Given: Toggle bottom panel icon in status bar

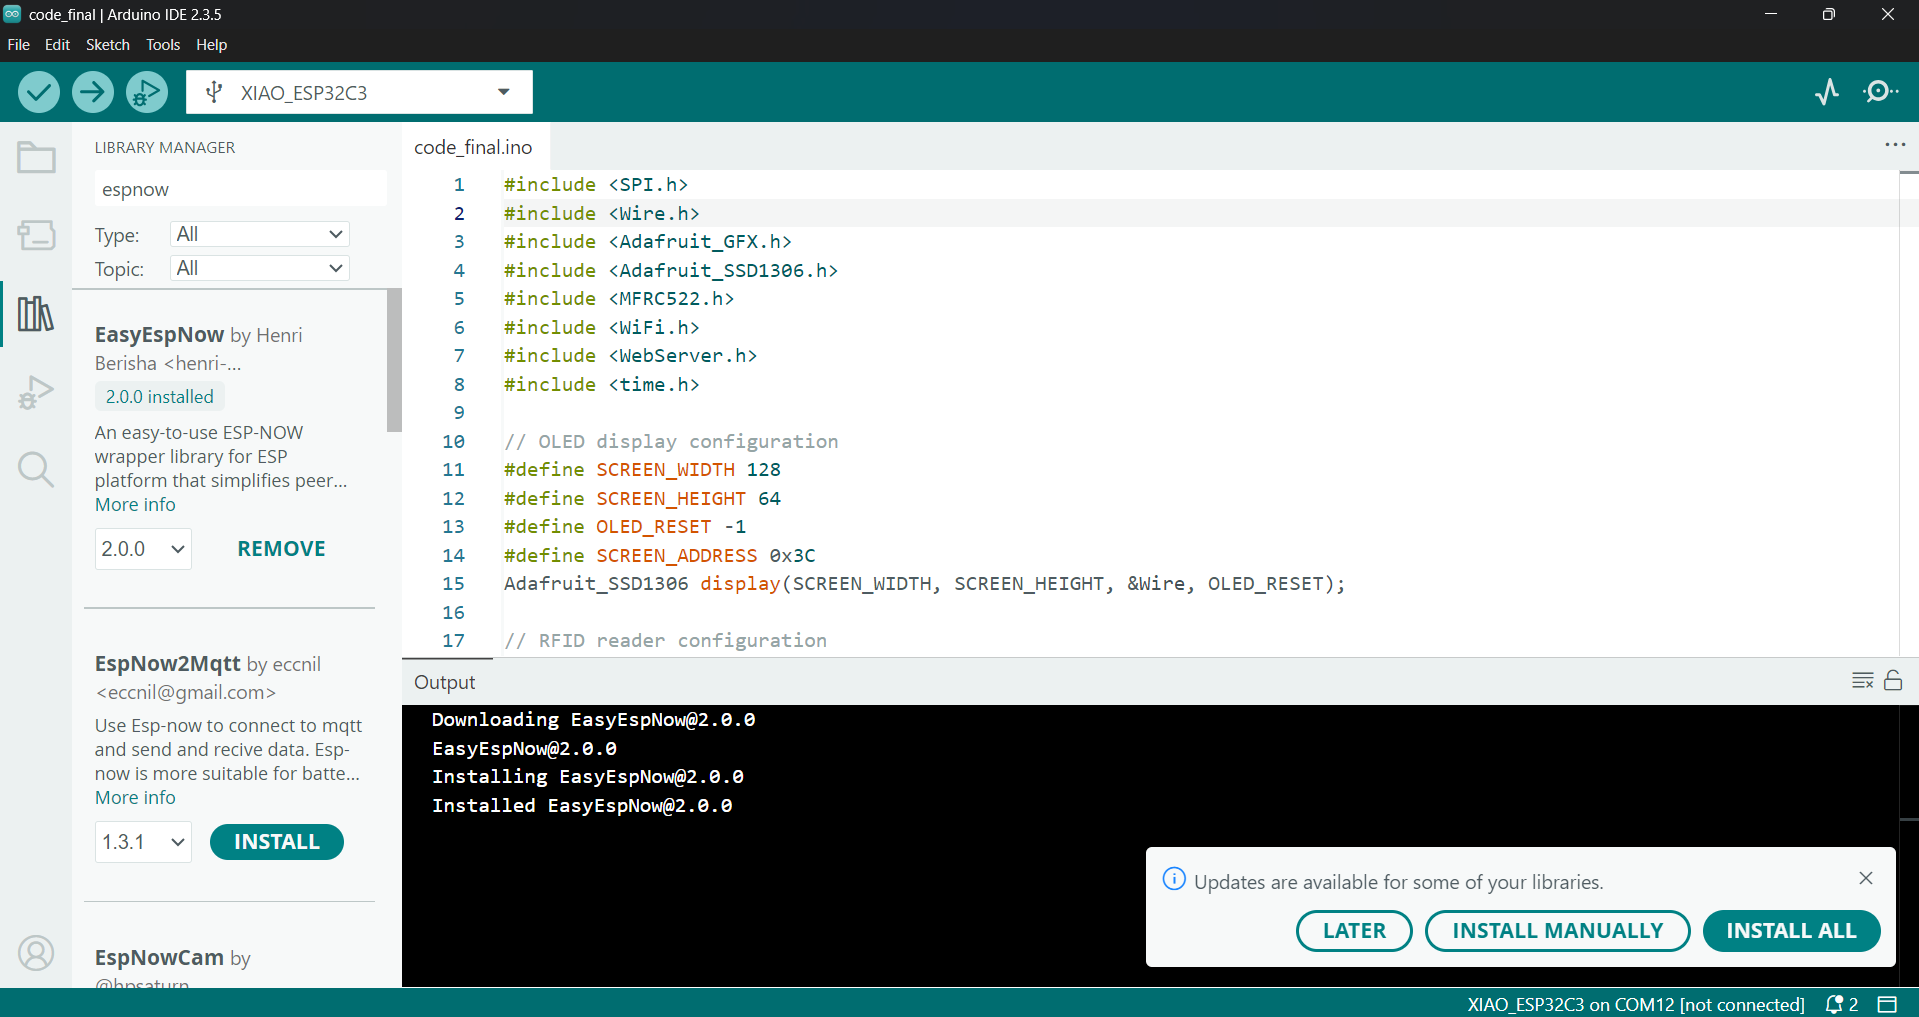Looking at the screenshot, I should click(1887, 1004).
